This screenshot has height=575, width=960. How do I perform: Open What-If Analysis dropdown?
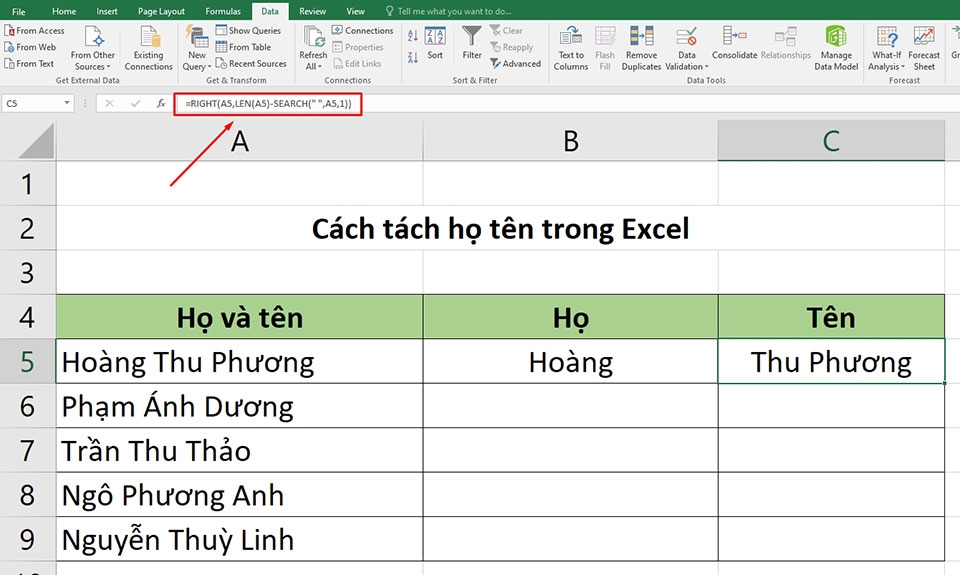click(x=887, y=48)
